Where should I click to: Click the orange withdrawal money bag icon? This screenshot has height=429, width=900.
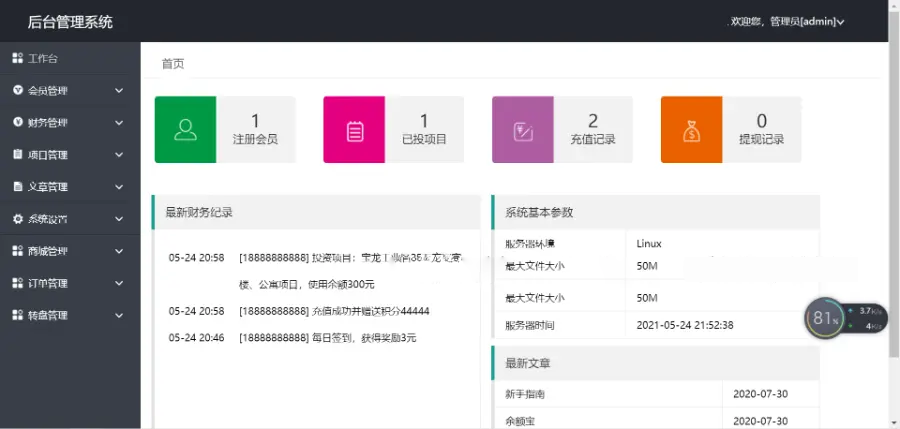pyautogui.click(x=692, y=132)
